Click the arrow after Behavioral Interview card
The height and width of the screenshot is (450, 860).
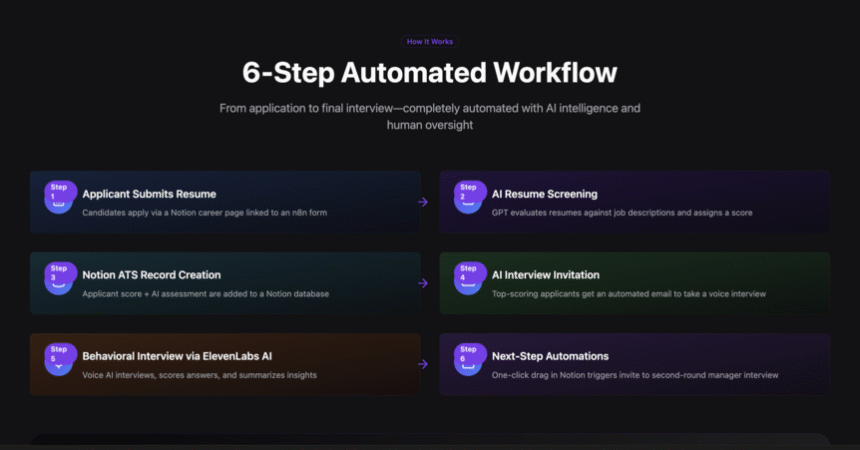point(423,364)
